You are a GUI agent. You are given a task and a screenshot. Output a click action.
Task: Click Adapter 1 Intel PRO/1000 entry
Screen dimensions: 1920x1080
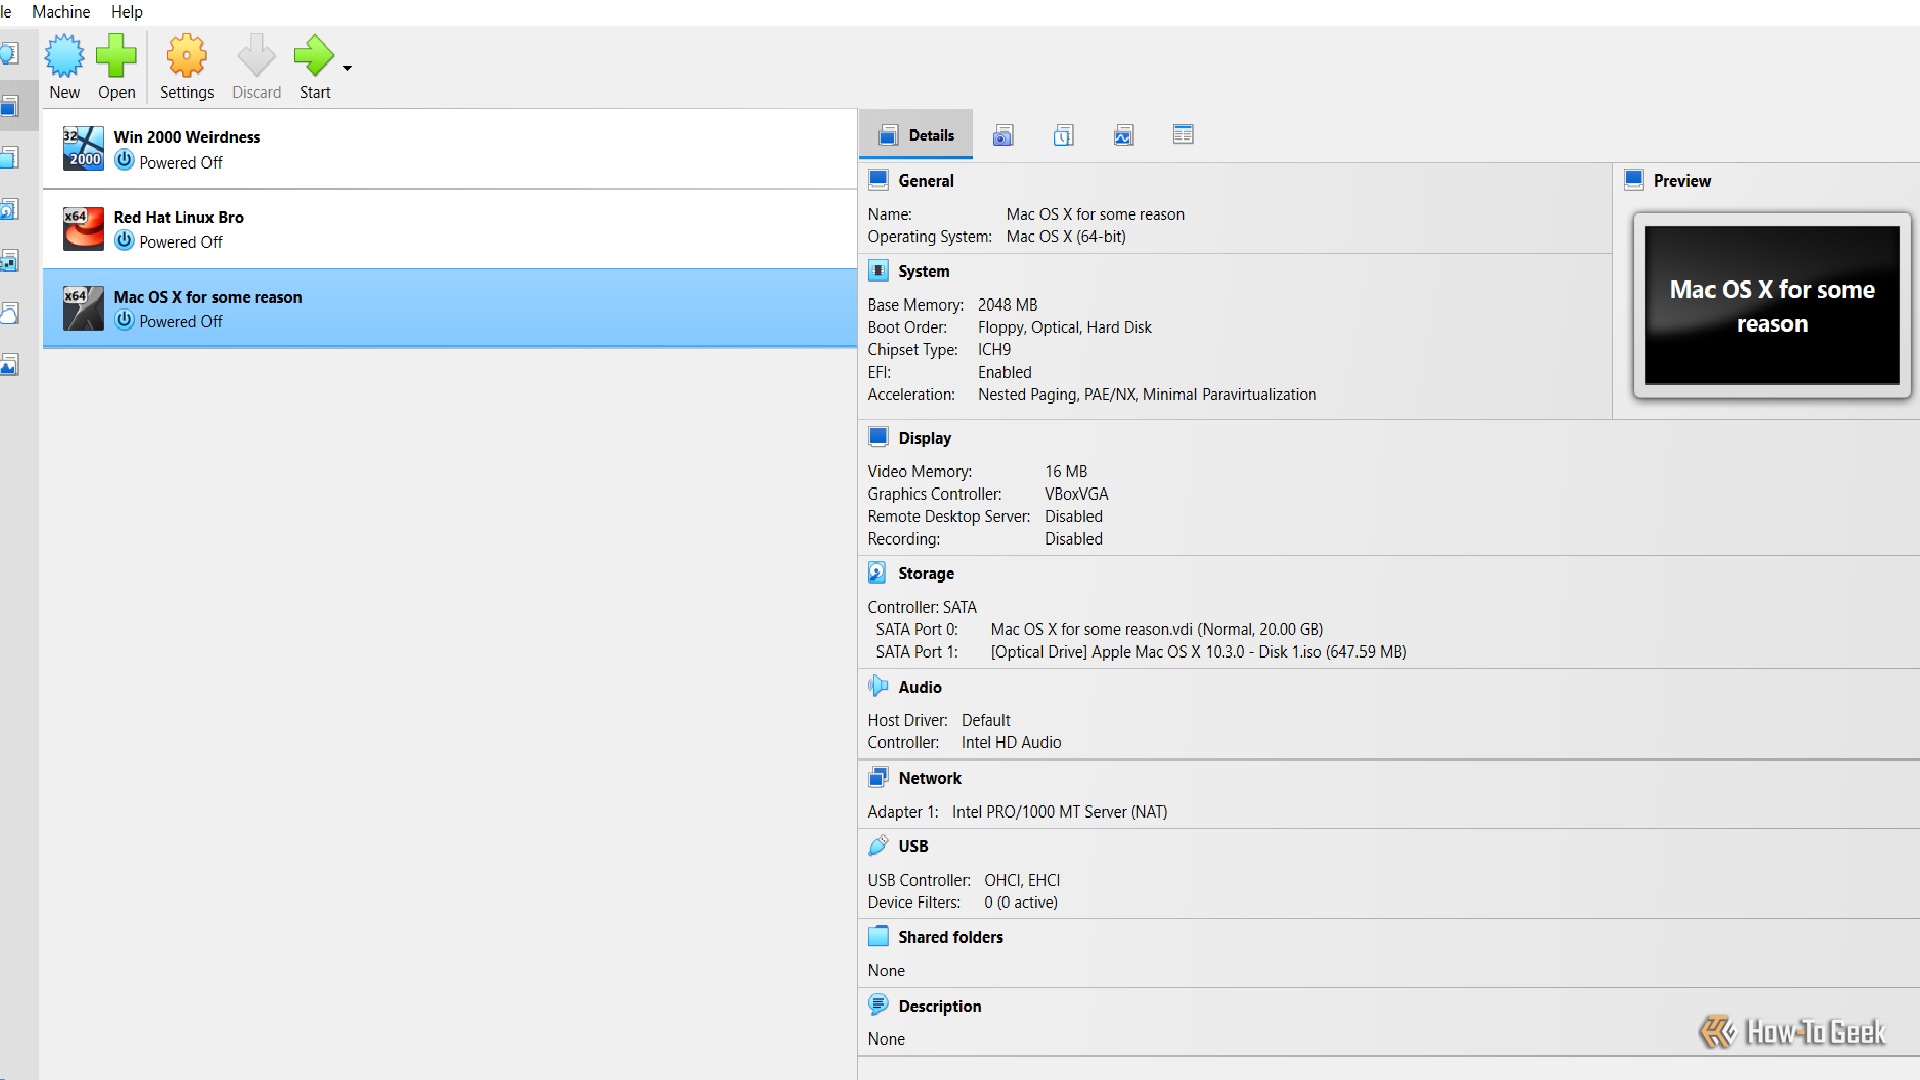pyautogui.click(x=1059, y=812)
